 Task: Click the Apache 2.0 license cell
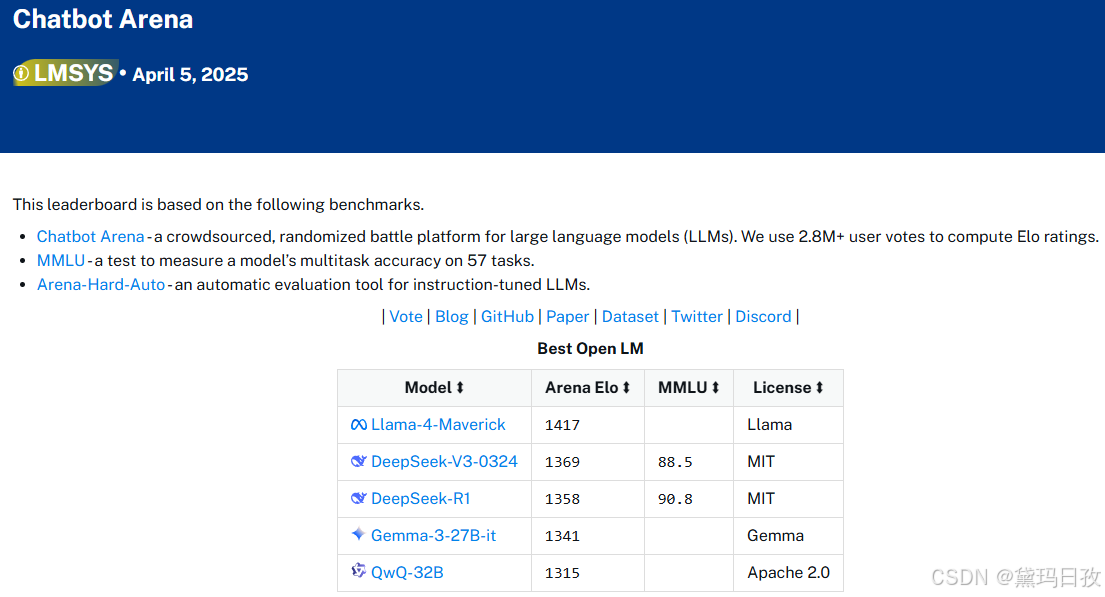click(x=789, y=572)
